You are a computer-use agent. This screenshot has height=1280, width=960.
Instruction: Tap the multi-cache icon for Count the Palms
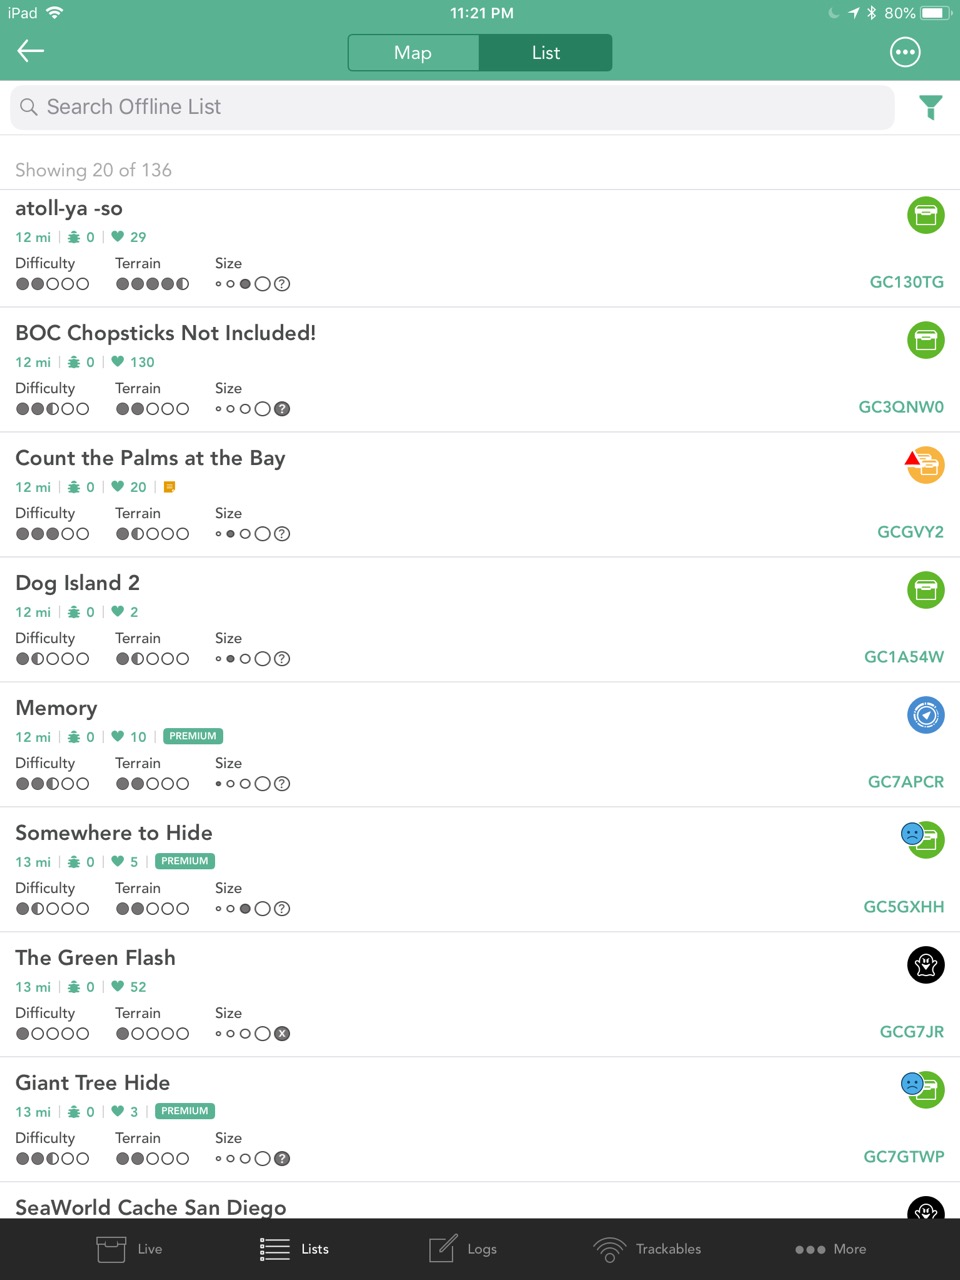tap(925, 465)
